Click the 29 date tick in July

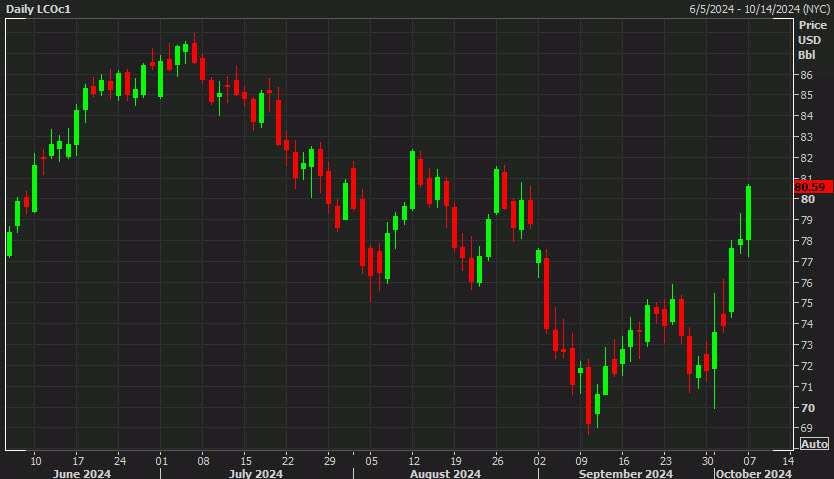330,461
